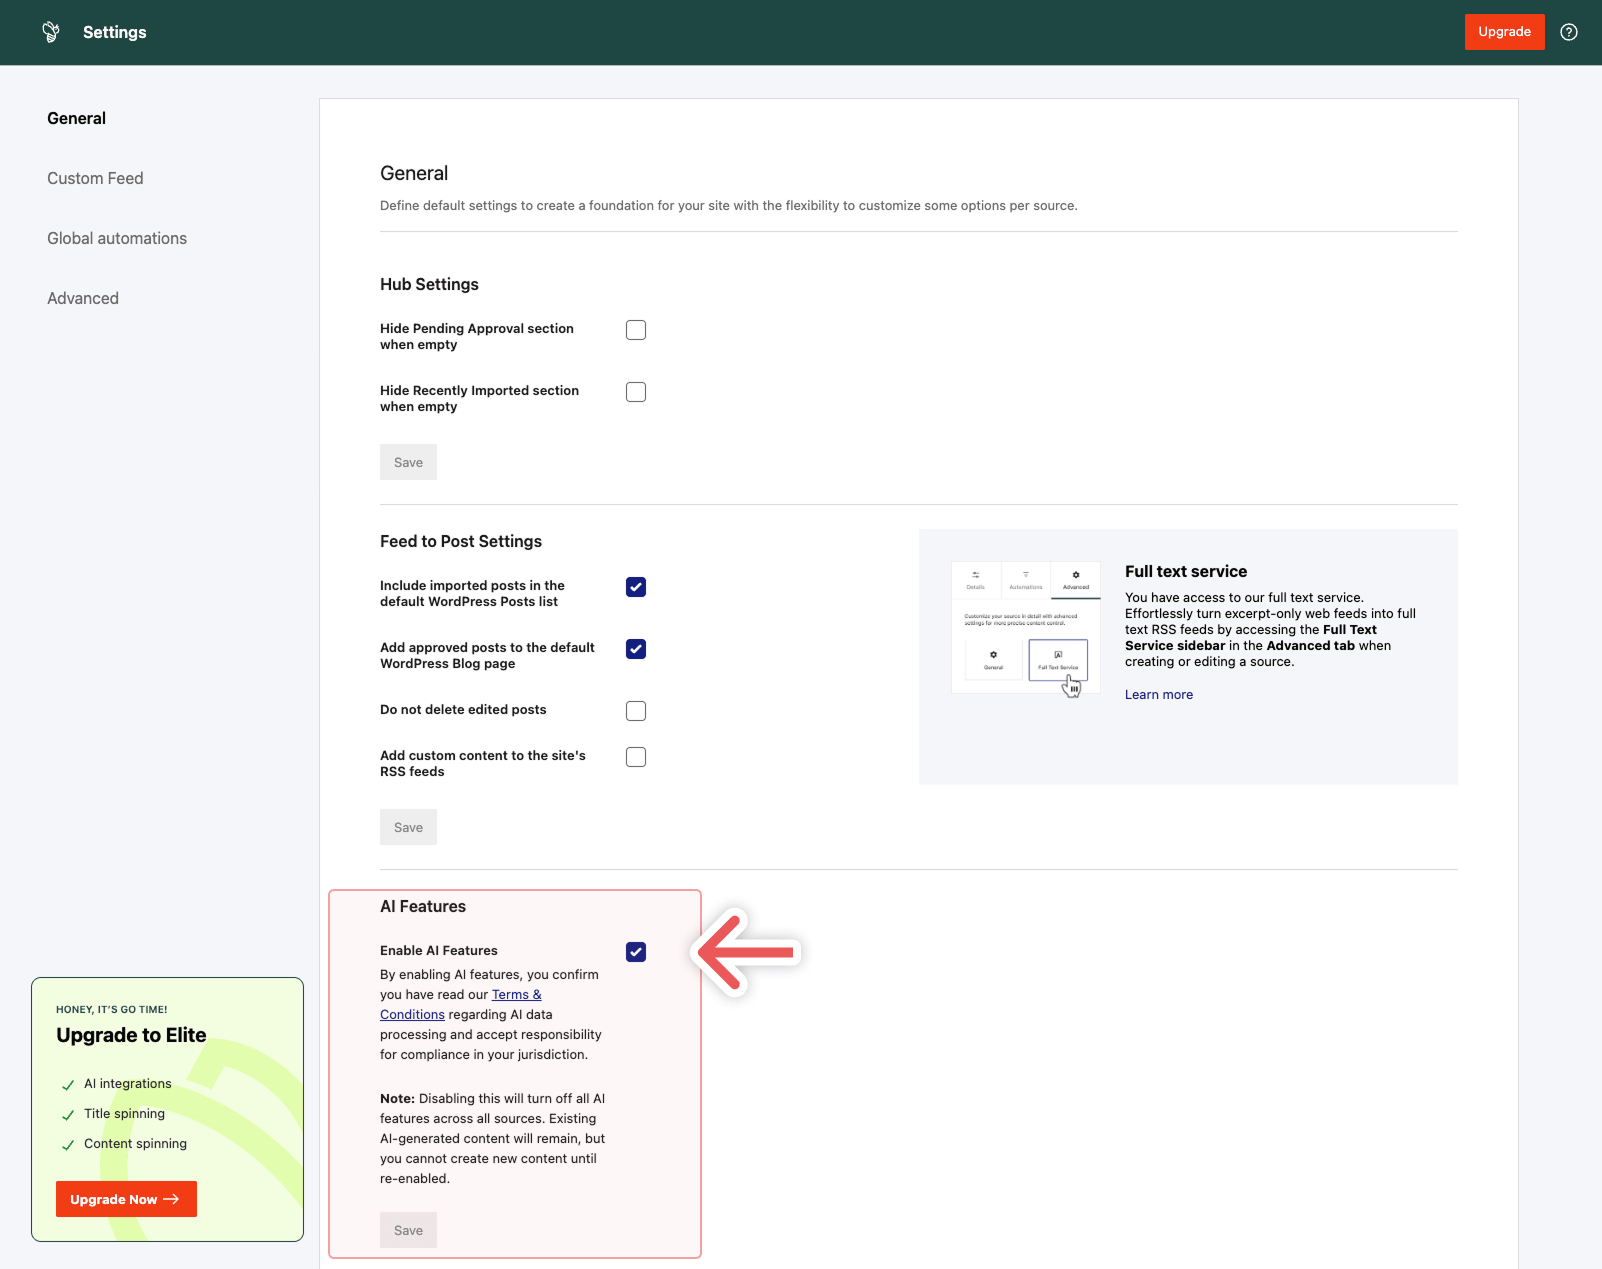Click the Full text service heading
Viewport: 1602px width, 1269px height.
coord(1186,571)
